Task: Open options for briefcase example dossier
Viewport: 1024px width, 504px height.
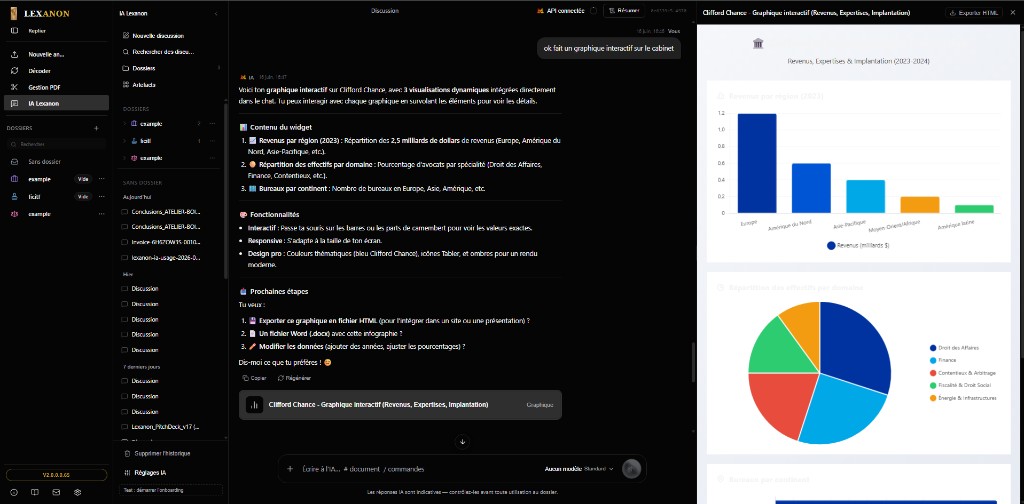Action: pyautogui.click(x=101, y=179)
